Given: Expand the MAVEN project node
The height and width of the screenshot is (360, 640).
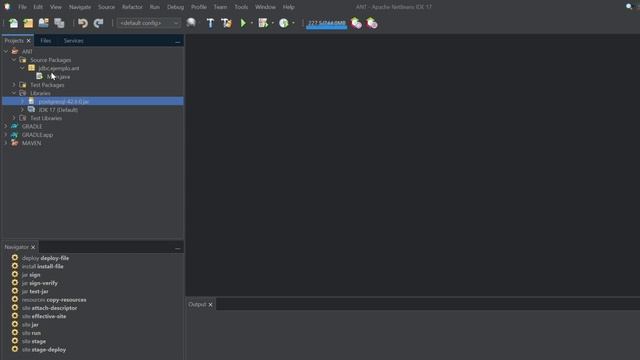Looking at the screenshot, I should 6,143.
